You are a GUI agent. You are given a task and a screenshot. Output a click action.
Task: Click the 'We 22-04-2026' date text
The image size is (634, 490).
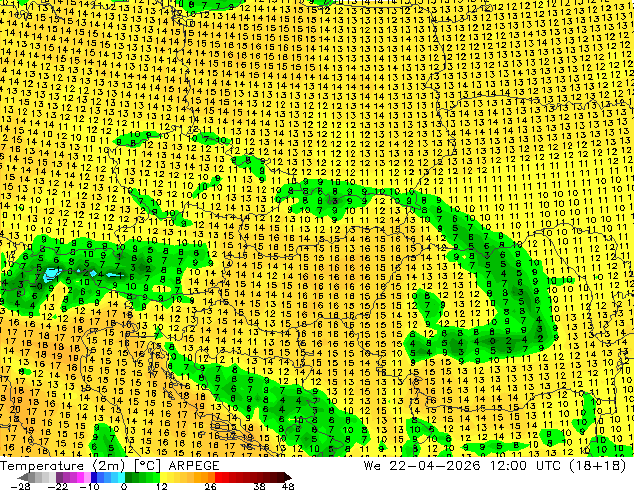422,466
